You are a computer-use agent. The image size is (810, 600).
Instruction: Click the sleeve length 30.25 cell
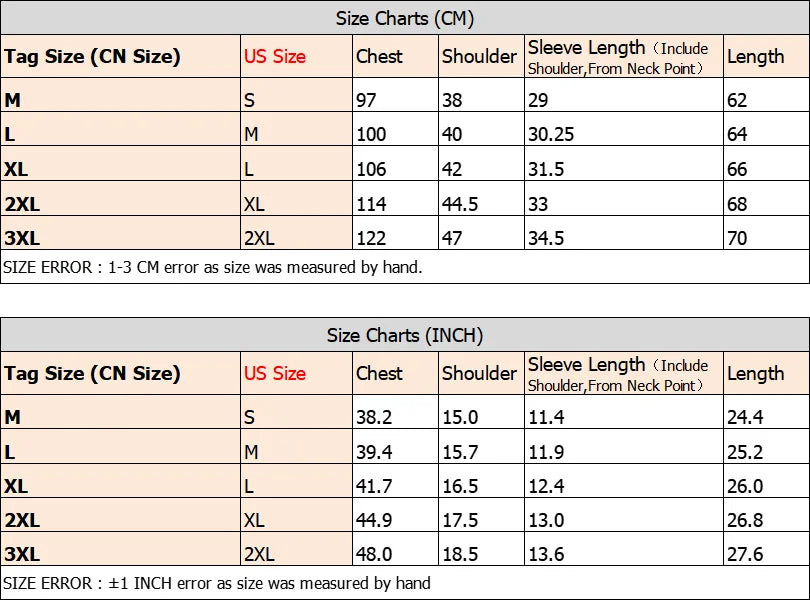[x=550, y=135]
